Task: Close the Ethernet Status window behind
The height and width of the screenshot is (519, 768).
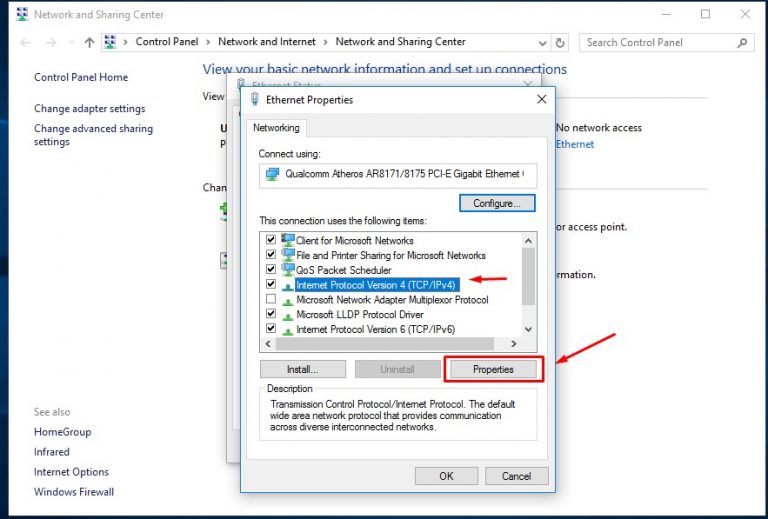Action: click(528, 84)
